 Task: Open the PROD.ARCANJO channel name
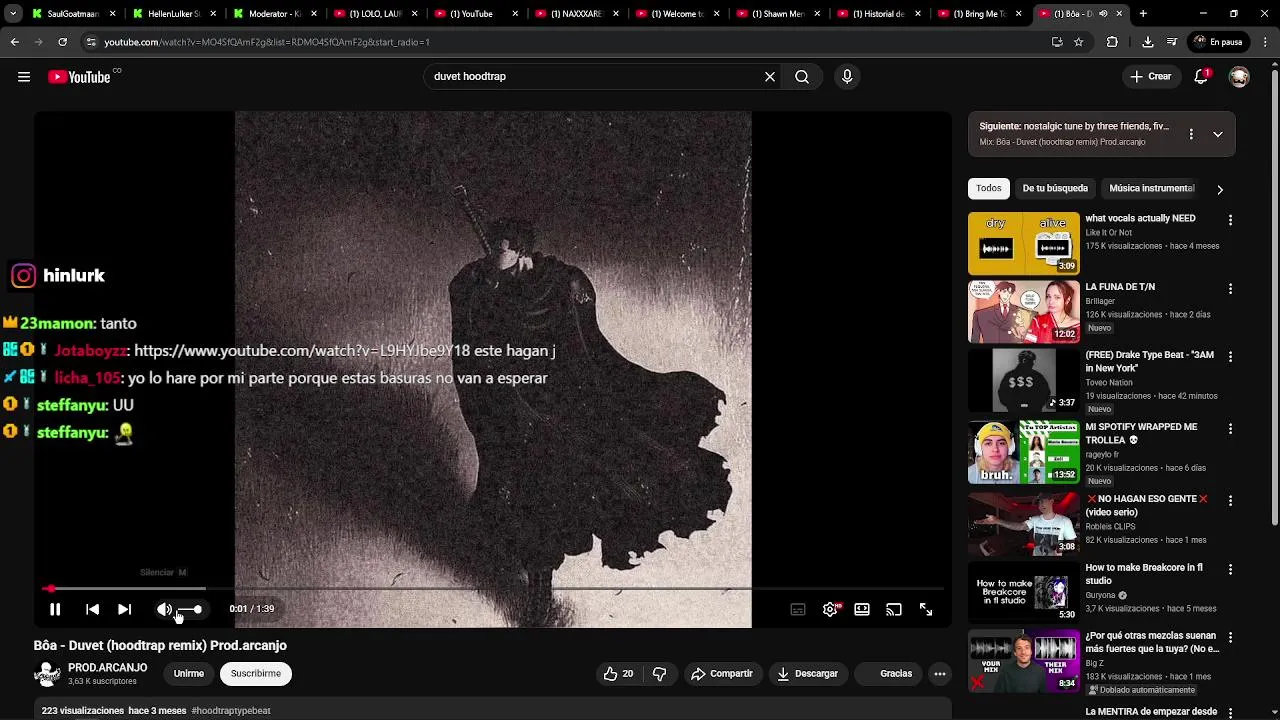(x=107, y=668)
